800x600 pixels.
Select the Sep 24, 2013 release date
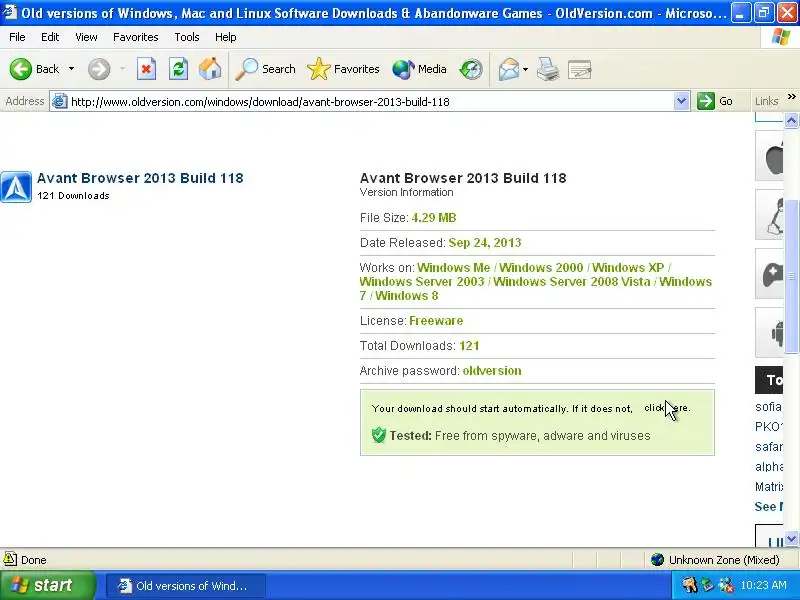(485, 243)
